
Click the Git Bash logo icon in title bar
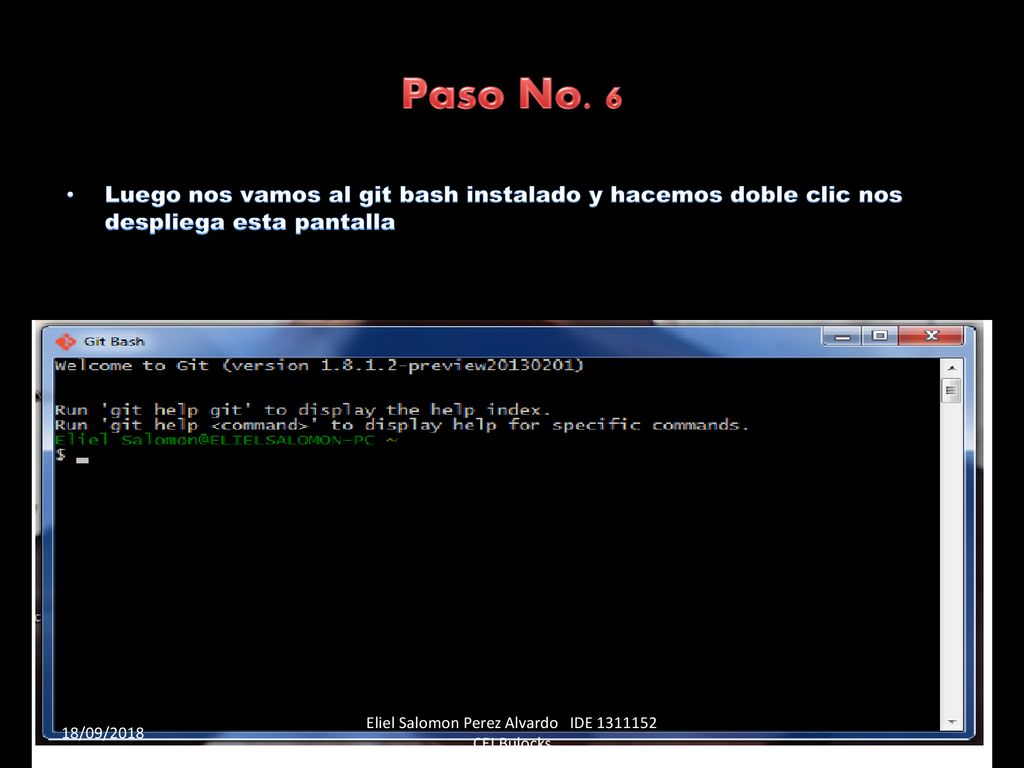coord(65,341)
